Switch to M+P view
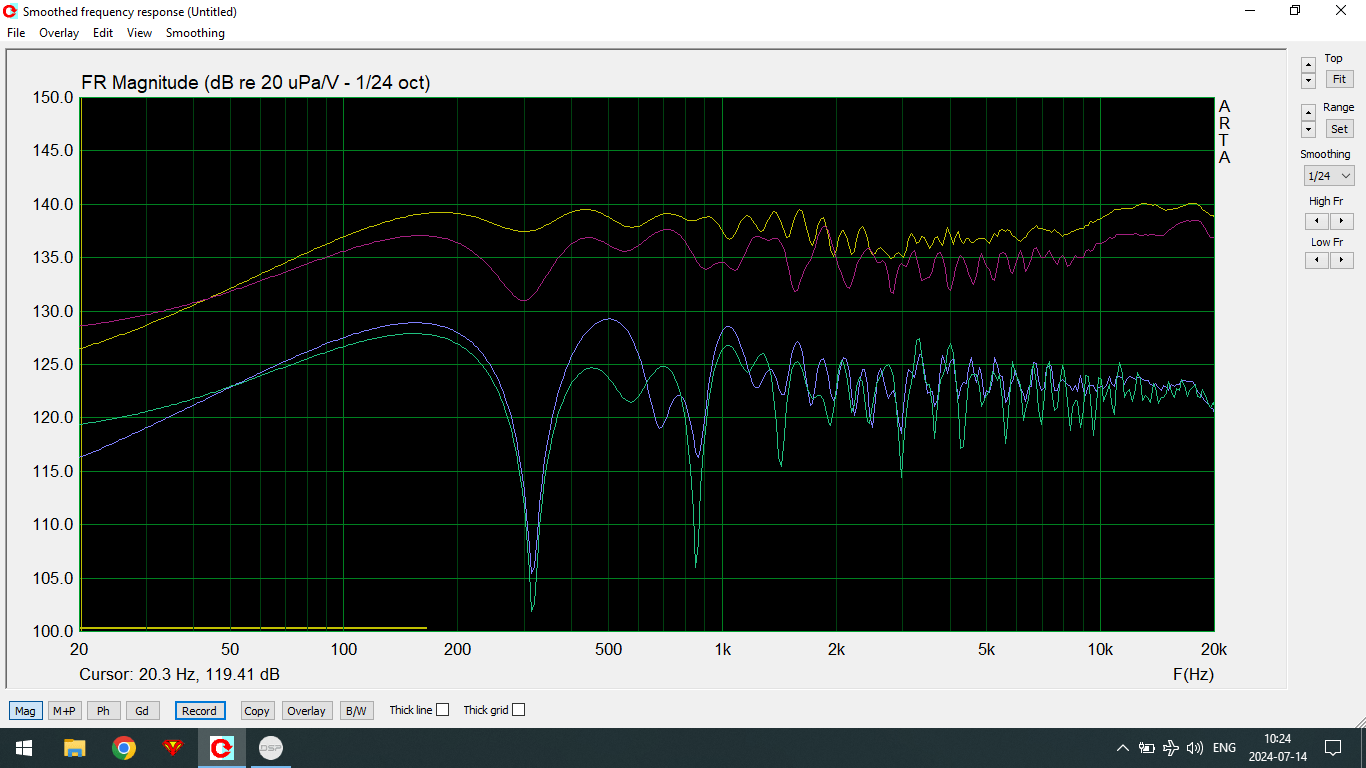The height and width of the screenshot is (768, 1366). 64,711
